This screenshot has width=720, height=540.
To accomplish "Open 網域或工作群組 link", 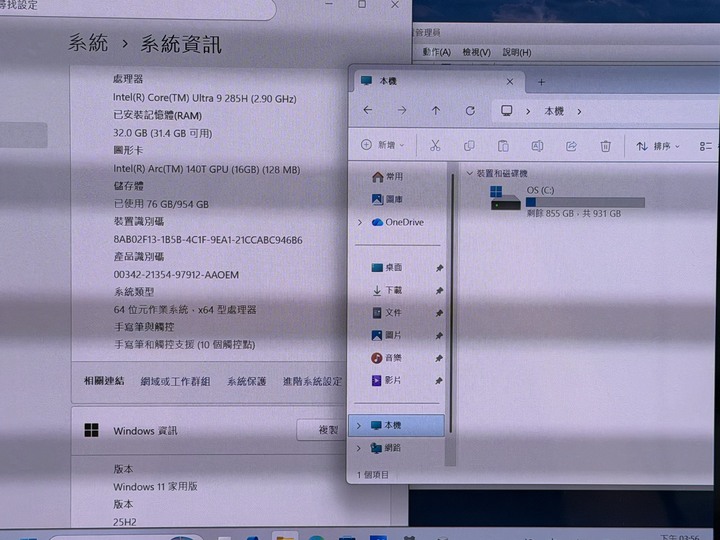I will (175, 381).
